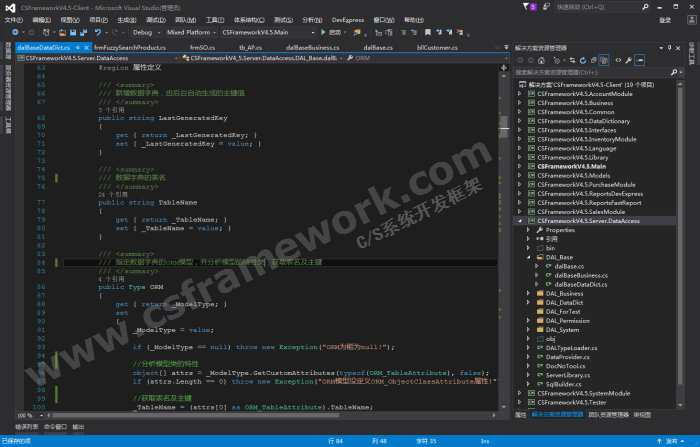Image resolution: width=700 pixels, height=447 pixels.
Task: Click feedback smiley icon in title bar
Action: (546, 6)
